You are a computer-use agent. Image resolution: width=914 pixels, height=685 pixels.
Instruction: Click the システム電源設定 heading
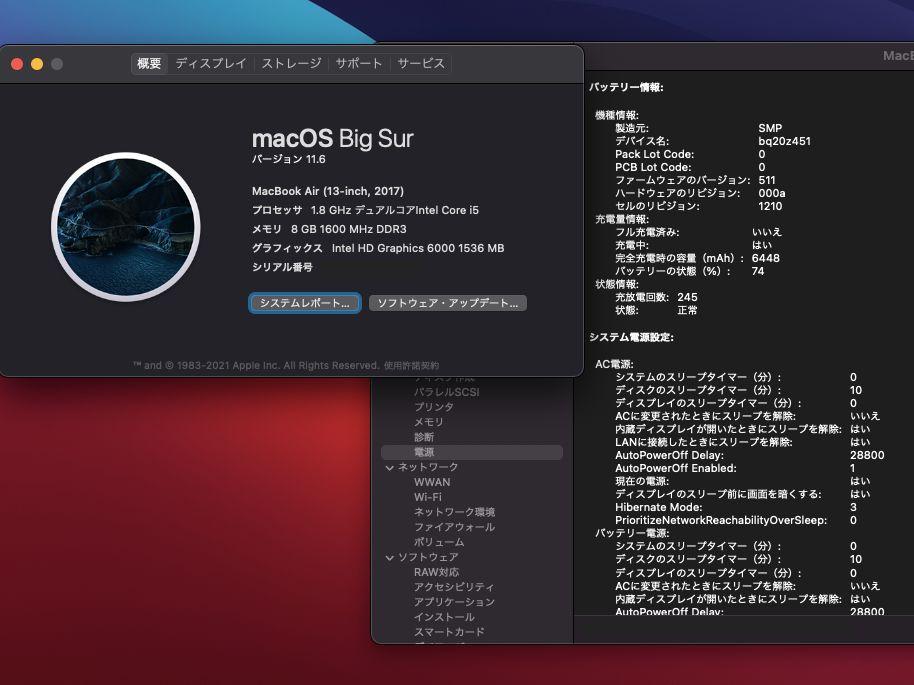click(x=631, y=338)
